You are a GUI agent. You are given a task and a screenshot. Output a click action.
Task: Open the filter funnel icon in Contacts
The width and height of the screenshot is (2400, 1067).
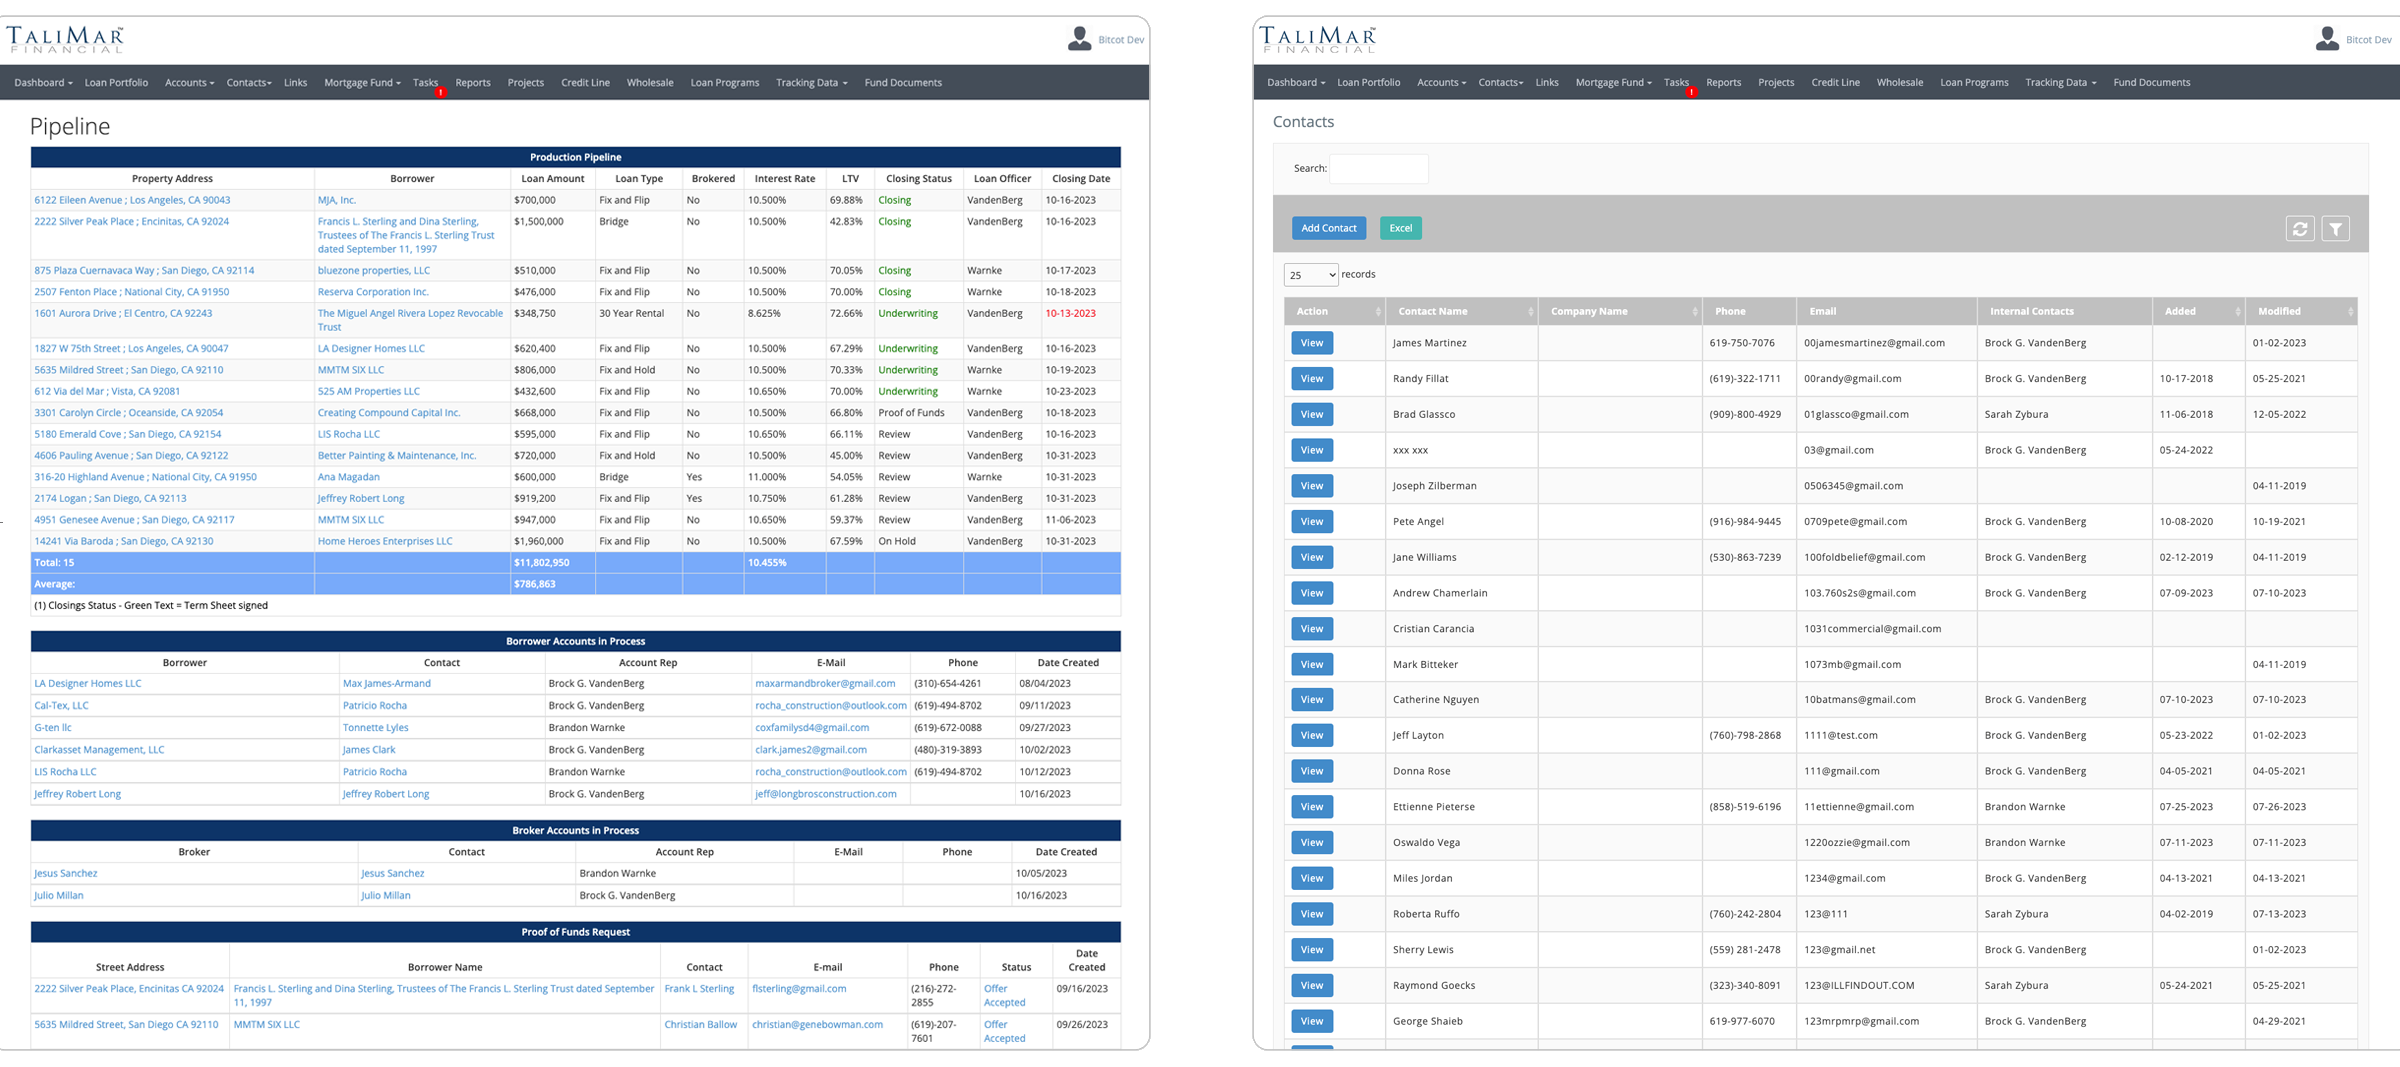(2335, 229)
